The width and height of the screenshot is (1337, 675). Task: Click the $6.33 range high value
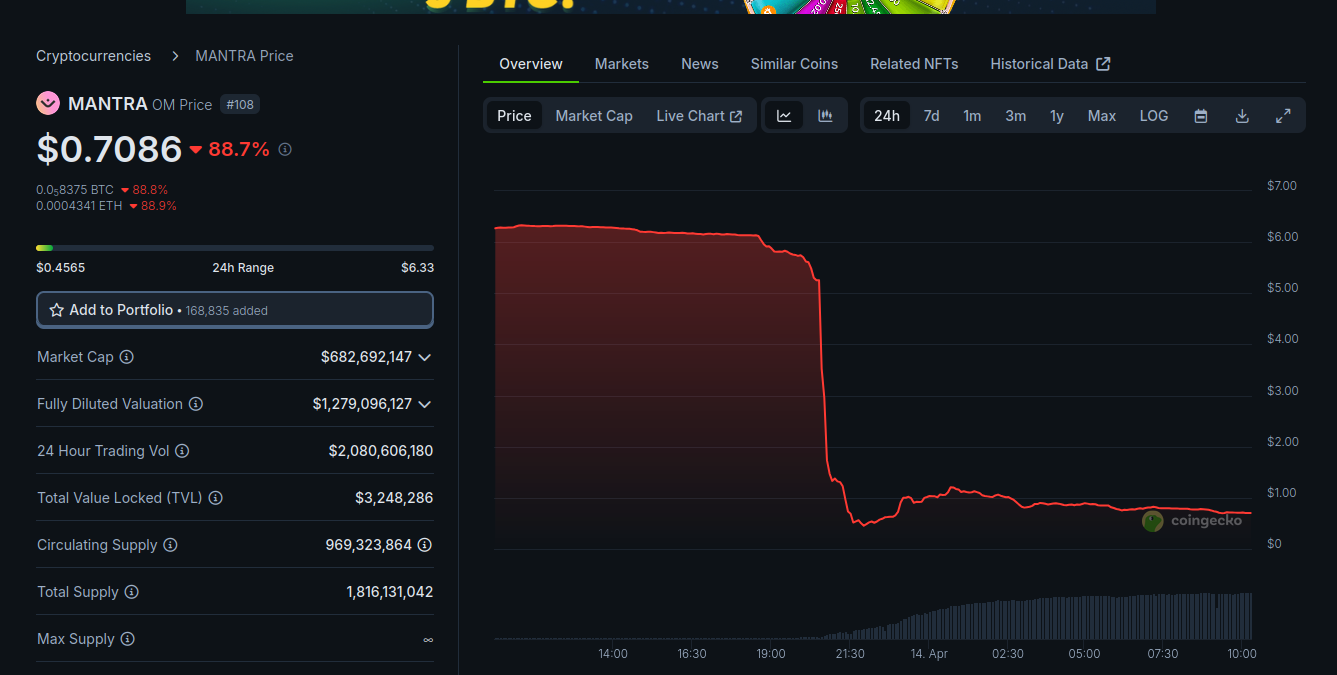(x=417, y=268)
